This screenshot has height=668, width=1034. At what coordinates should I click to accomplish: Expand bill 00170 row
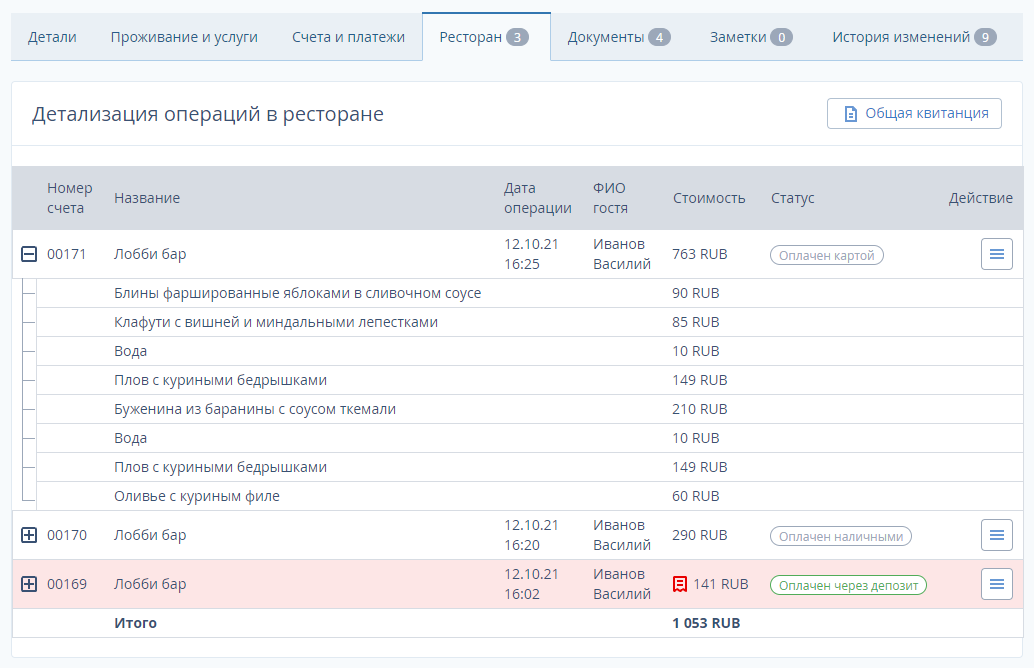tap(29, 535)
